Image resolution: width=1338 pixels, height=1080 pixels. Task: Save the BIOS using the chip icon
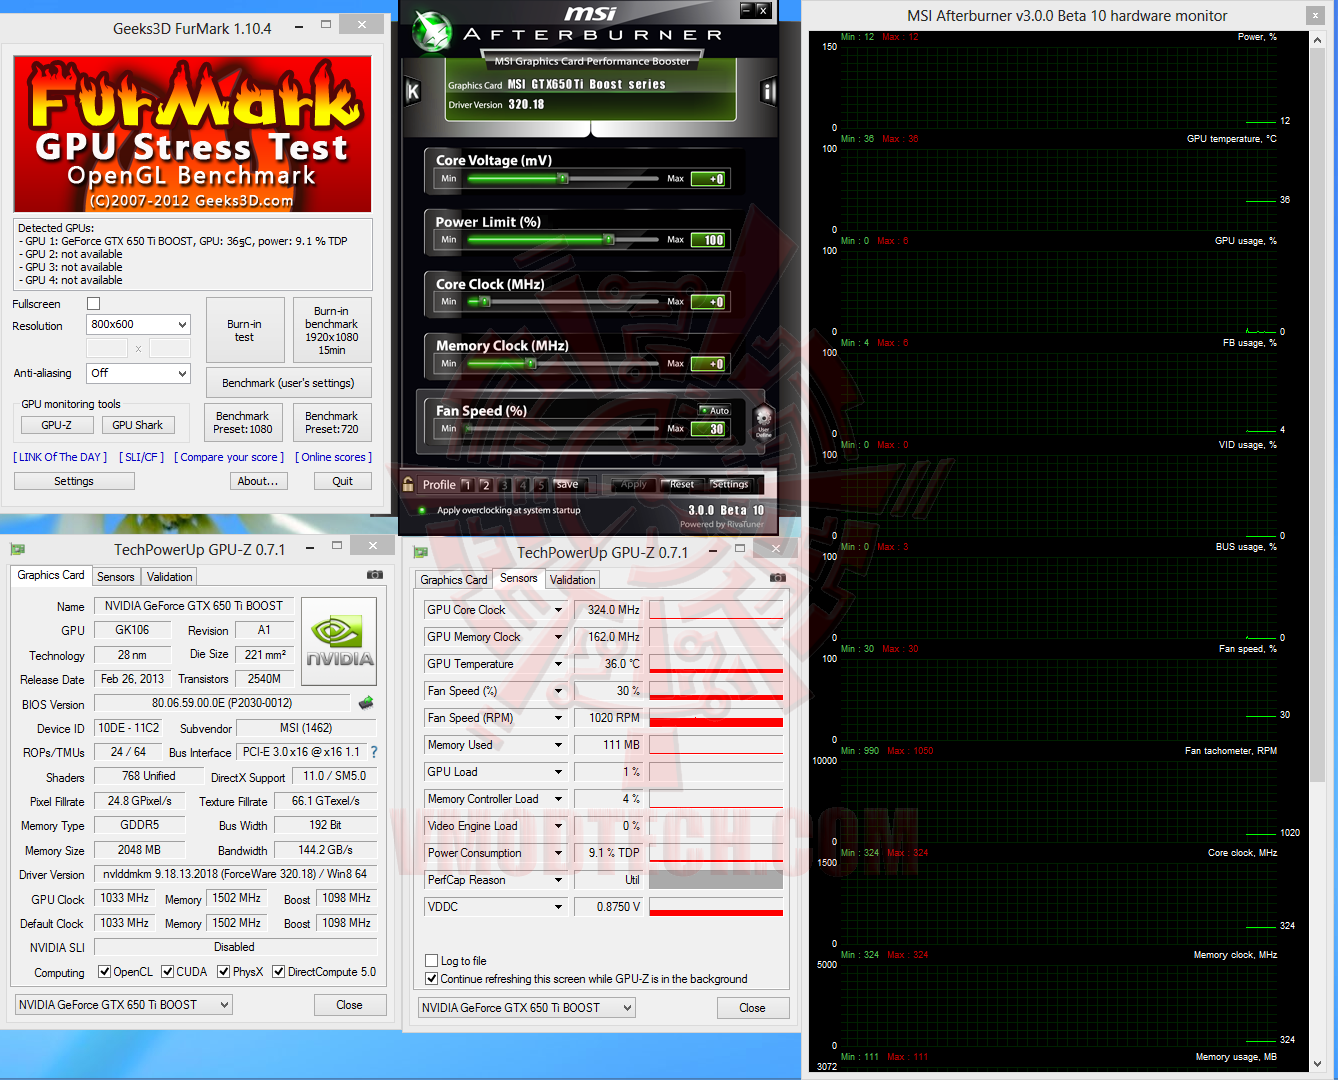366,703
